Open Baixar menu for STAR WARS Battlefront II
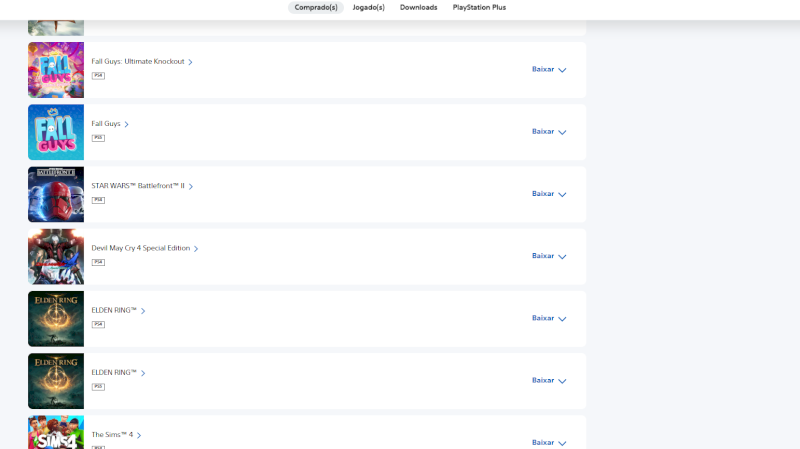 tap(549, 194)
